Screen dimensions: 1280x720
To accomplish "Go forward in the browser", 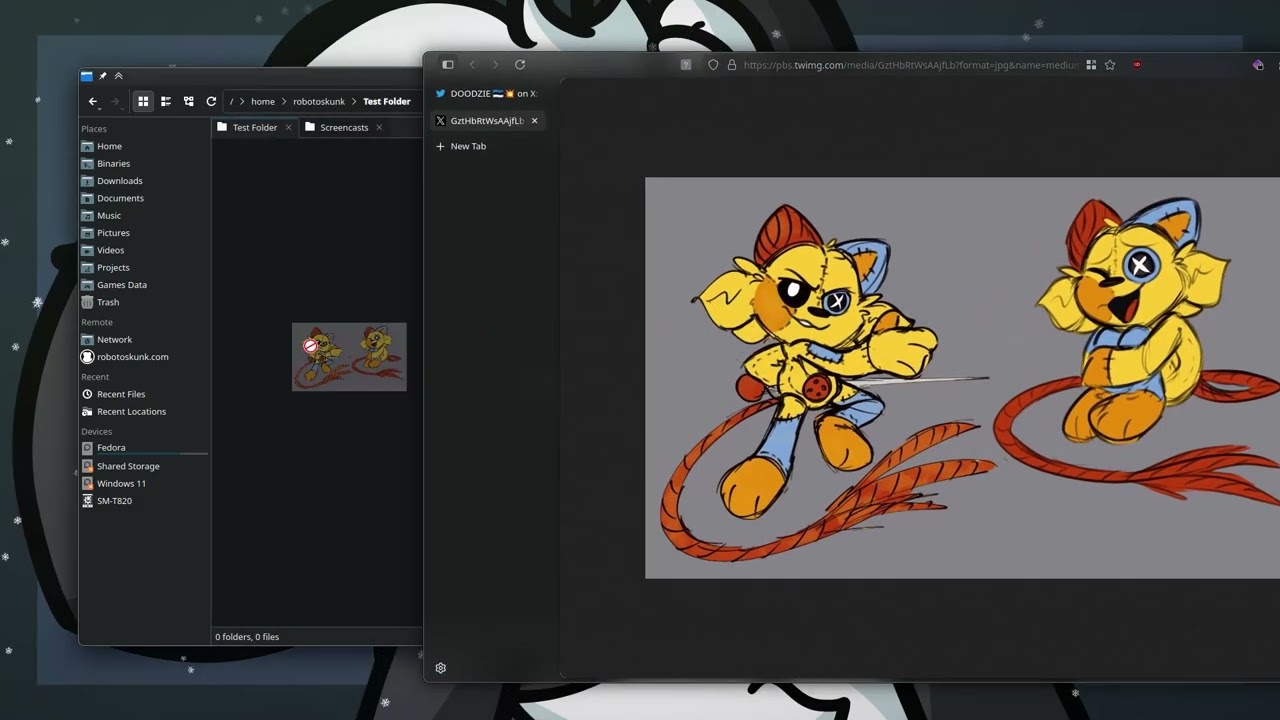I will pos(495,65).
